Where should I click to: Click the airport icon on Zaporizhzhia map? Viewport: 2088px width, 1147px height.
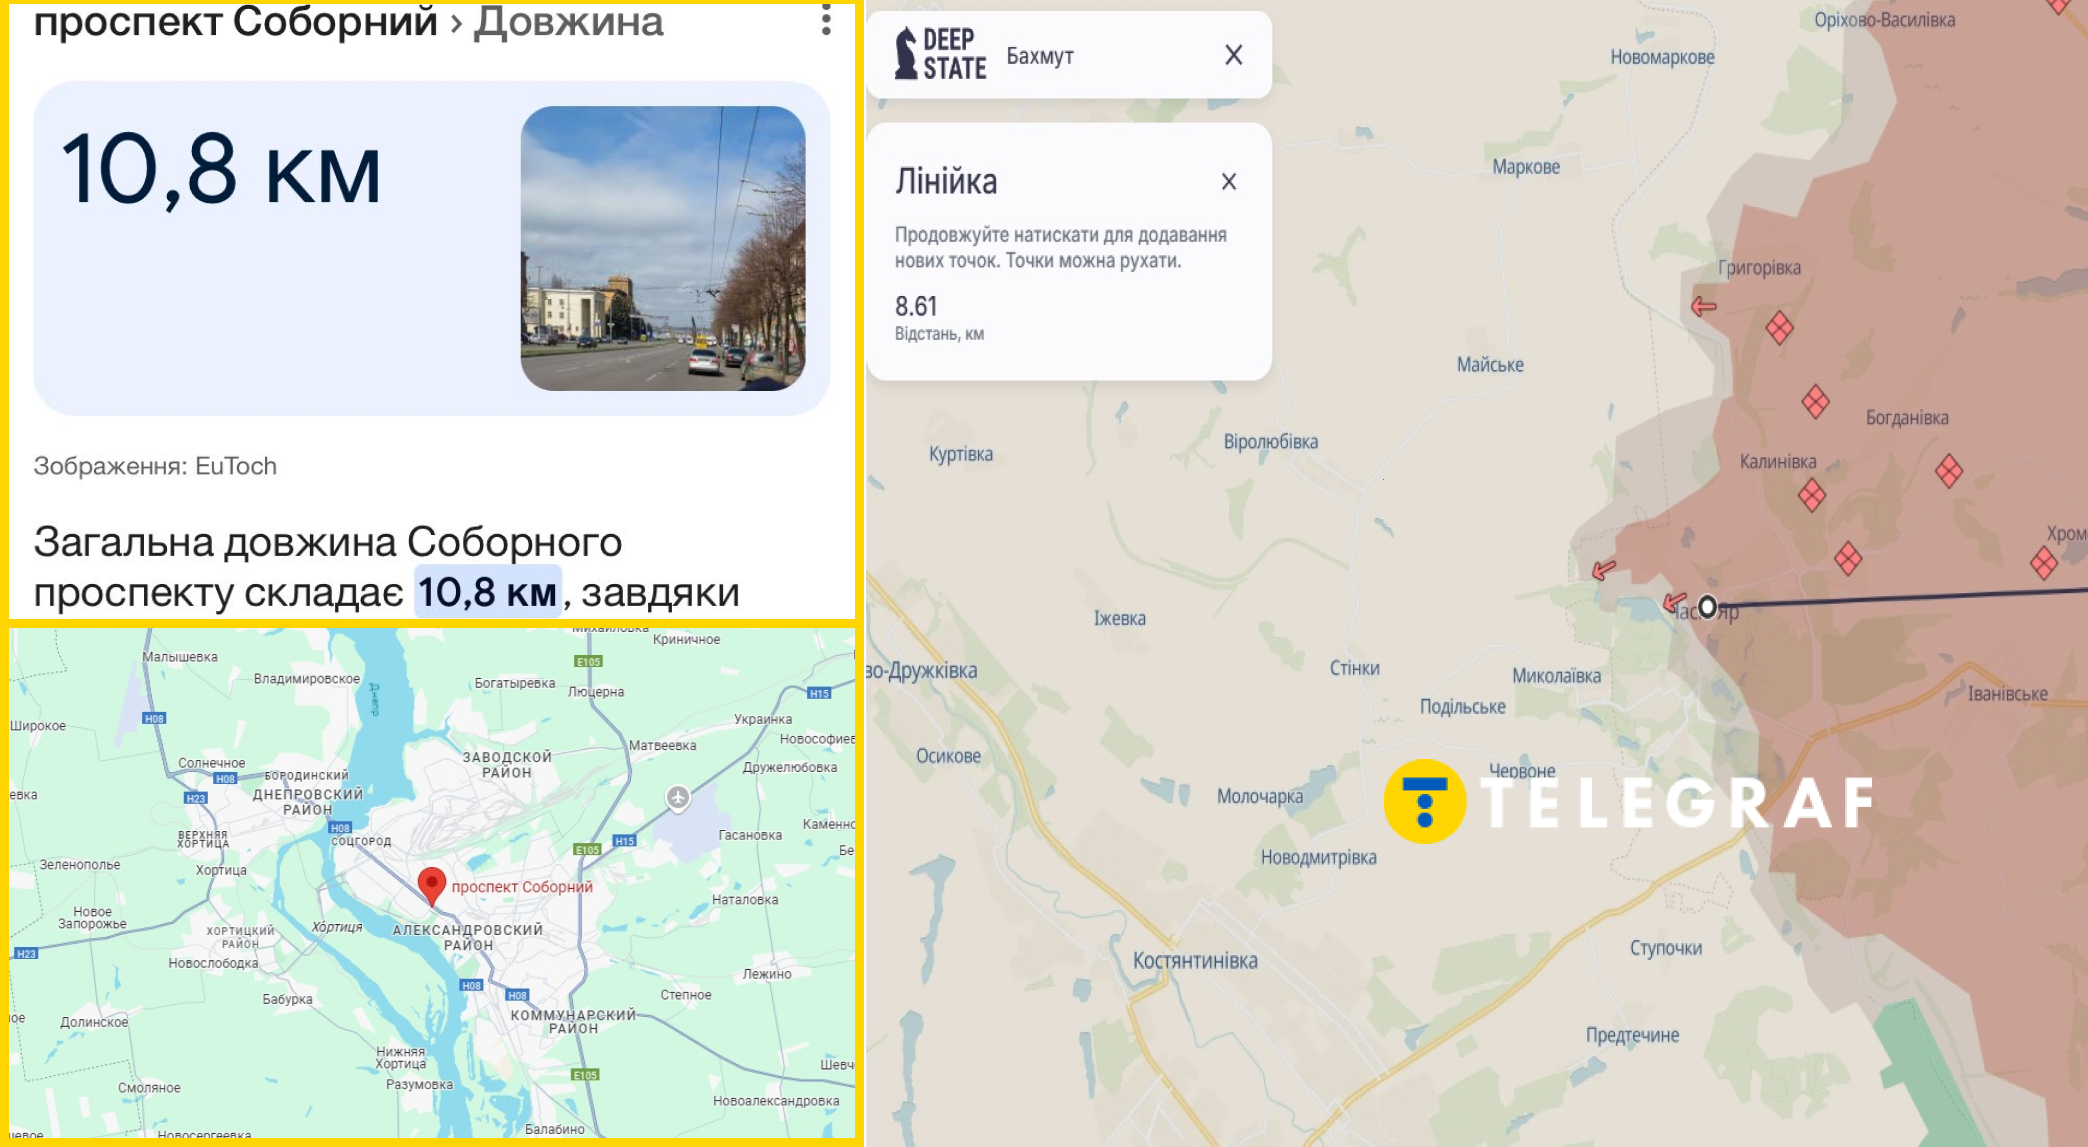[678, 797]
